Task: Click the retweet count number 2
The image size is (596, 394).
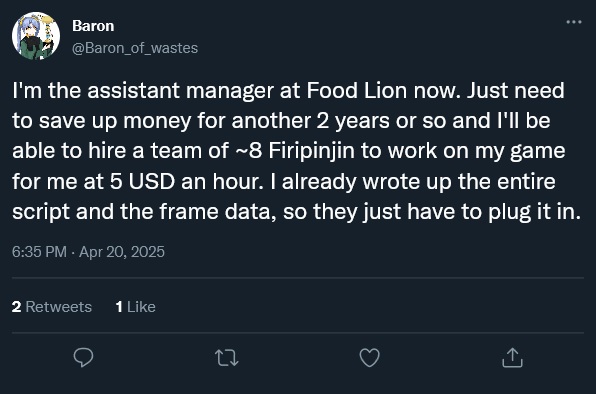Action: 16,307
